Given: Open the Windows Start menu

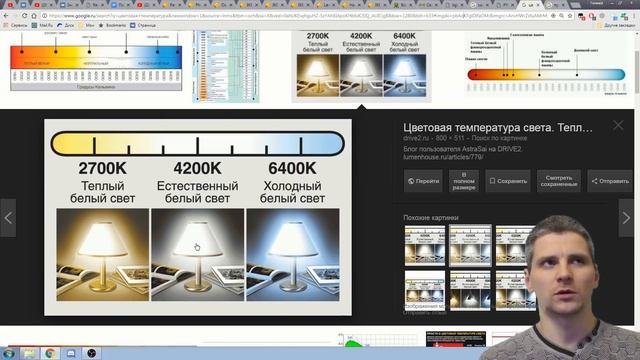Looking at the screenshot, I should (9, 353).
